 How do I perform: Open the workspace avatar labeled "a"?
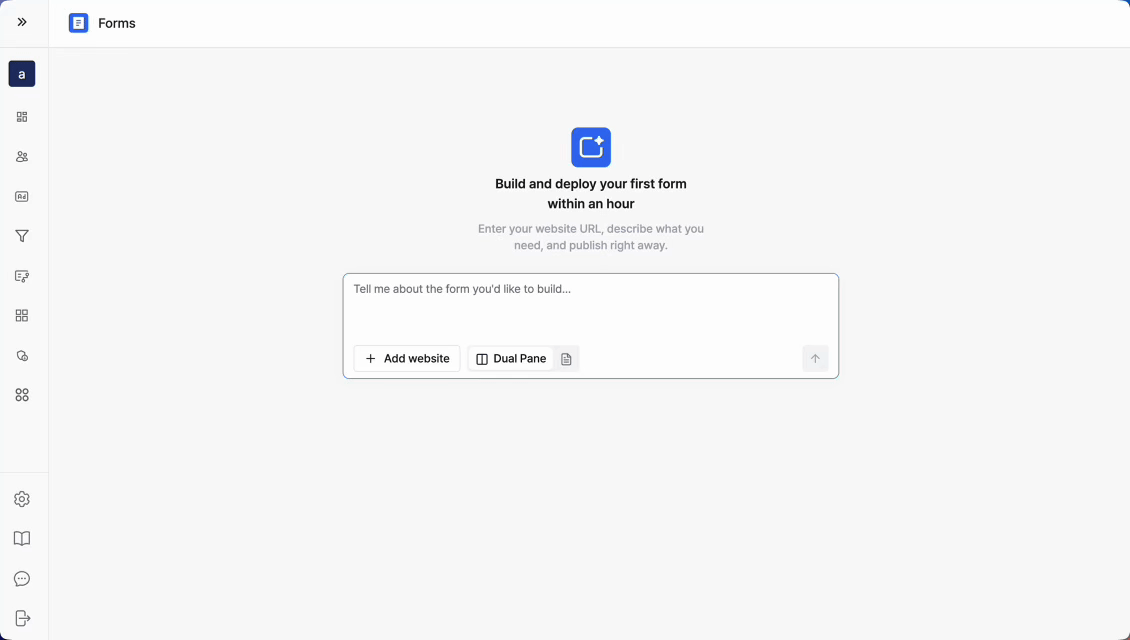point(22,74)
